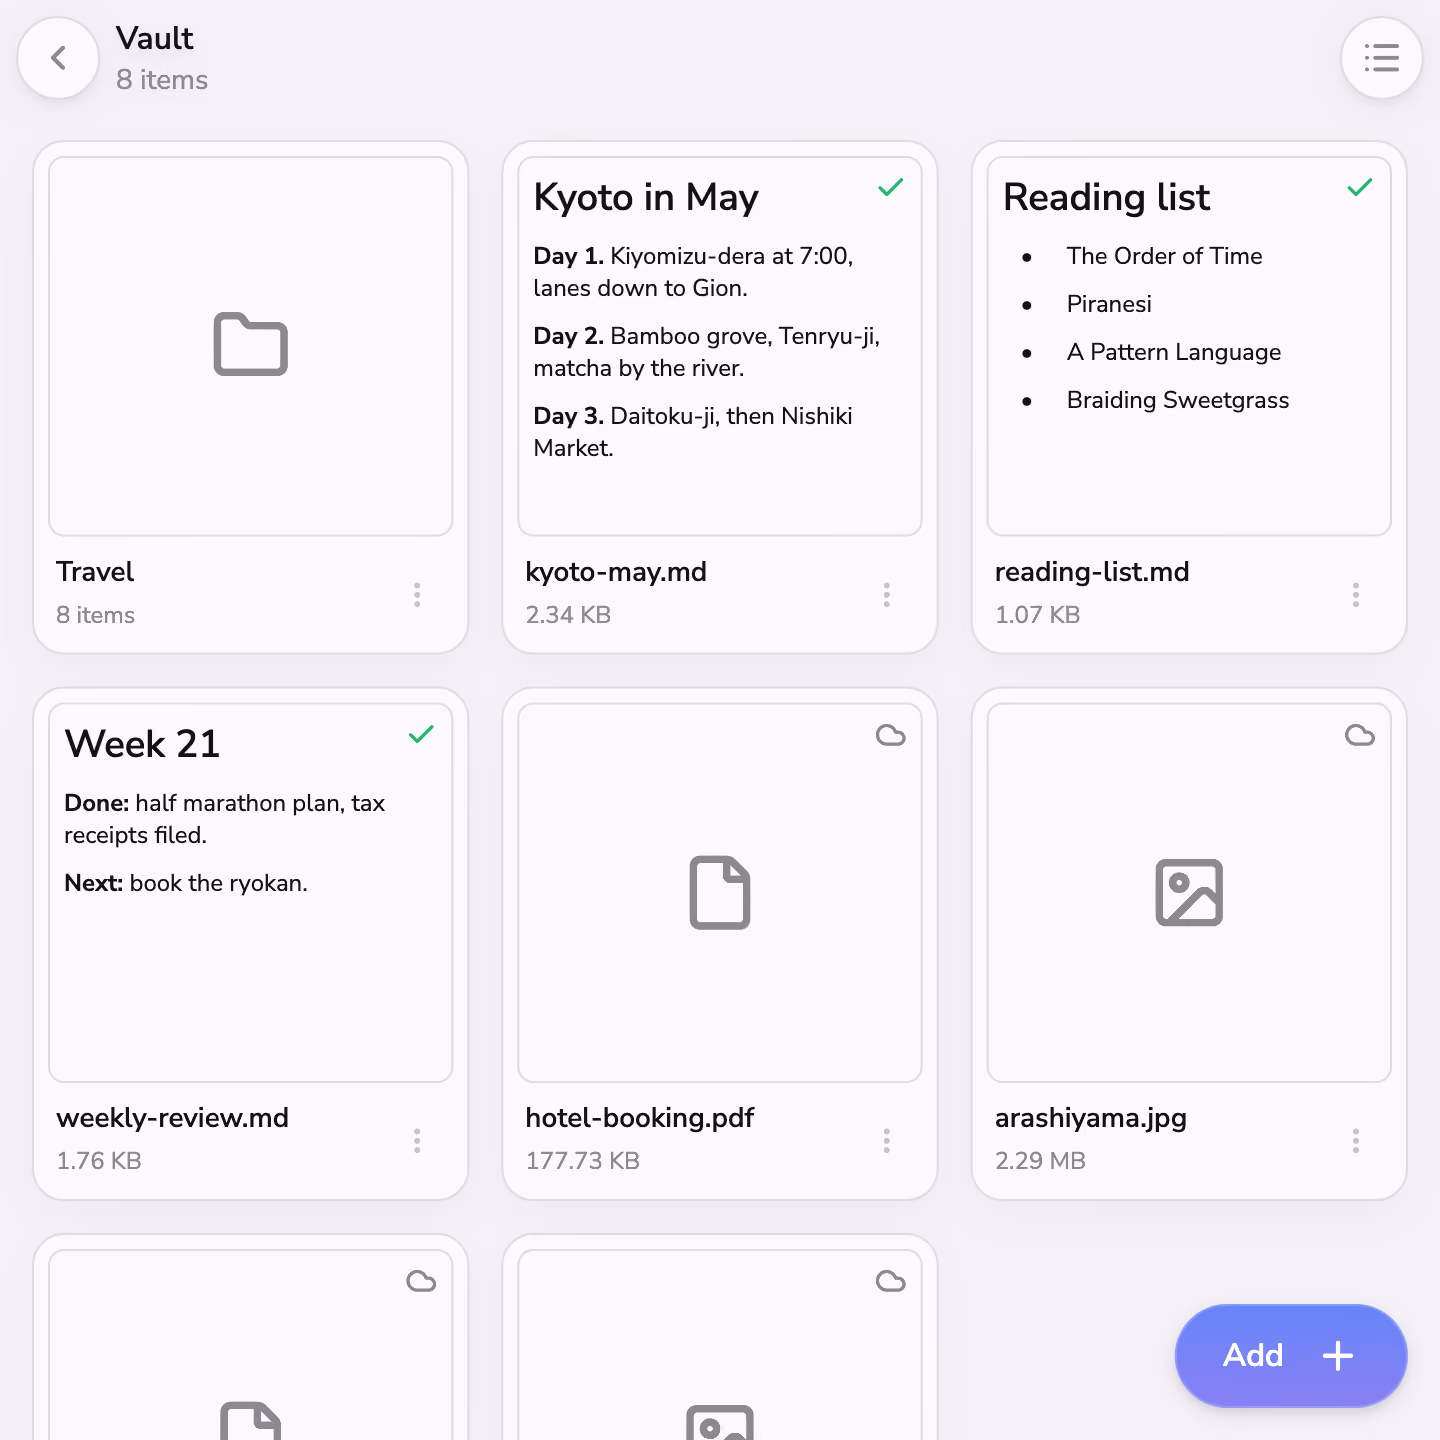The height and width of the screenshot is (1440, 1440).
Task: Click document icon in bottom-left card
Action: point(251,1422)
